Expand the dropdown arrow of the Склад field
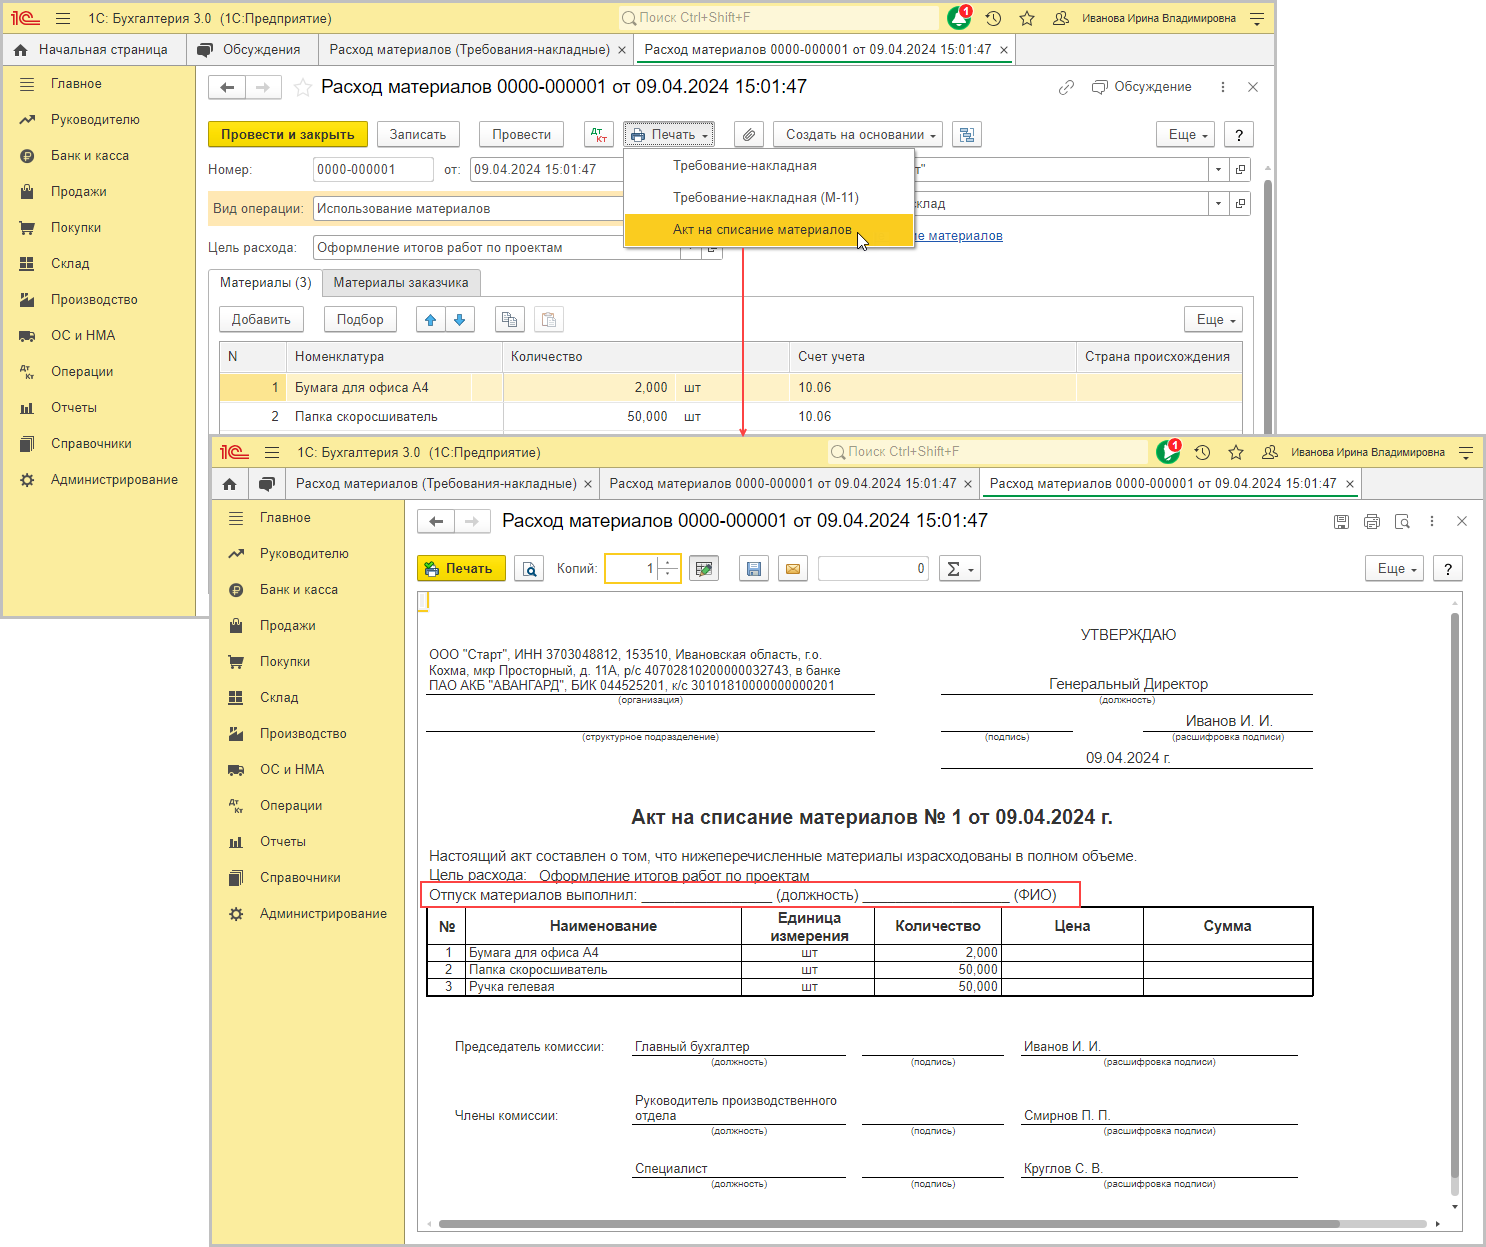This screenshot has width=1486, height=1247. pos(1218,203)
